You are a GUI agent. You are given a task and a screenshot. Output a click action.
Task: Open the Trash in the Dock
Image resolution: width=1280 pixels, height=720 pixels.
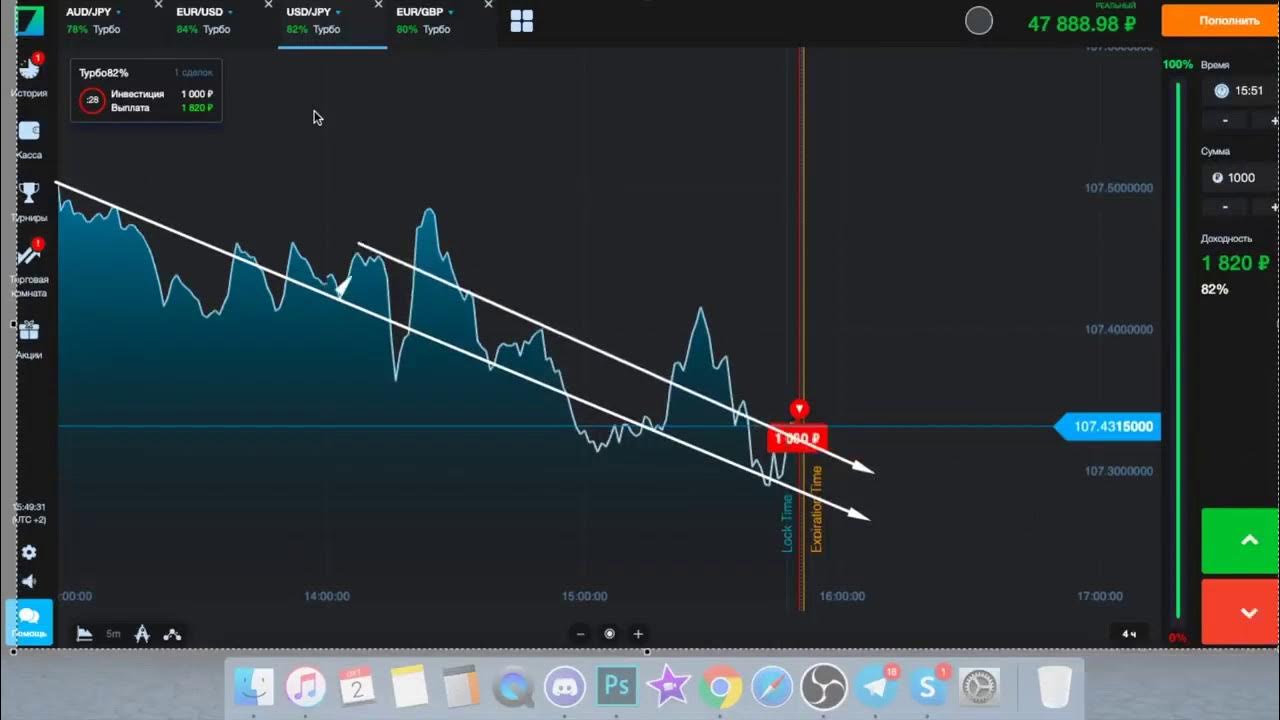click(x=1054, y=687)
